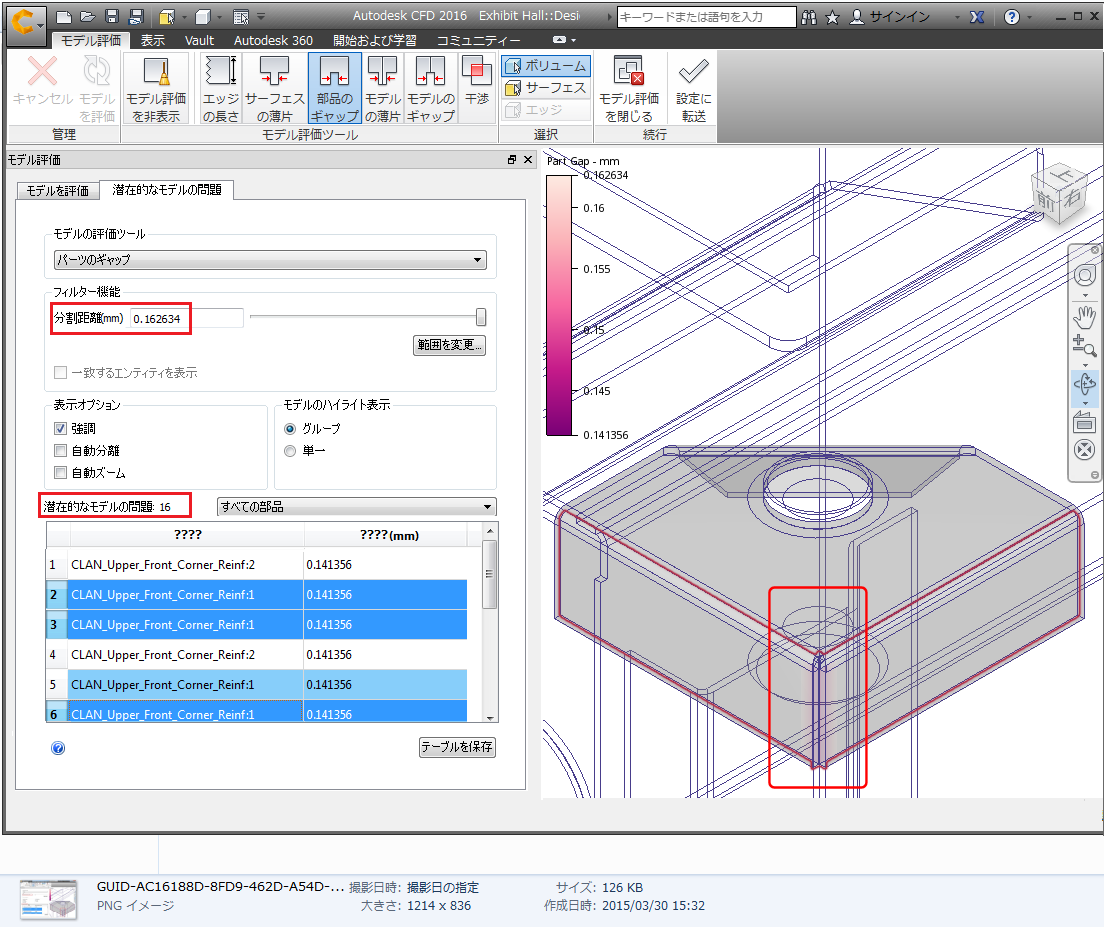
Task: Toggle ボリューム volume selection mode
Action: click(x=546, y=65)
